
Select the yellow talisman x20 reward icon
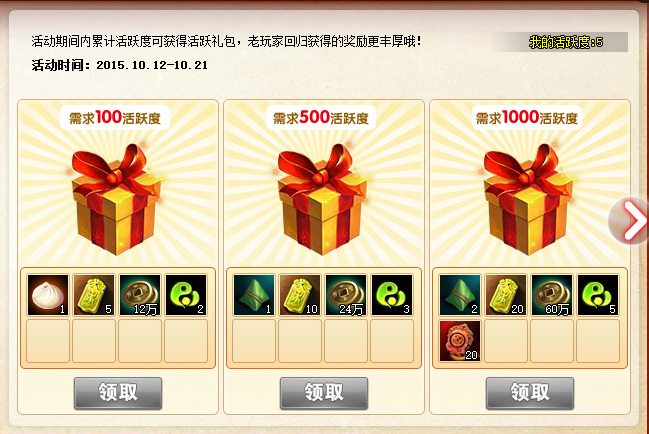point(506,295)
